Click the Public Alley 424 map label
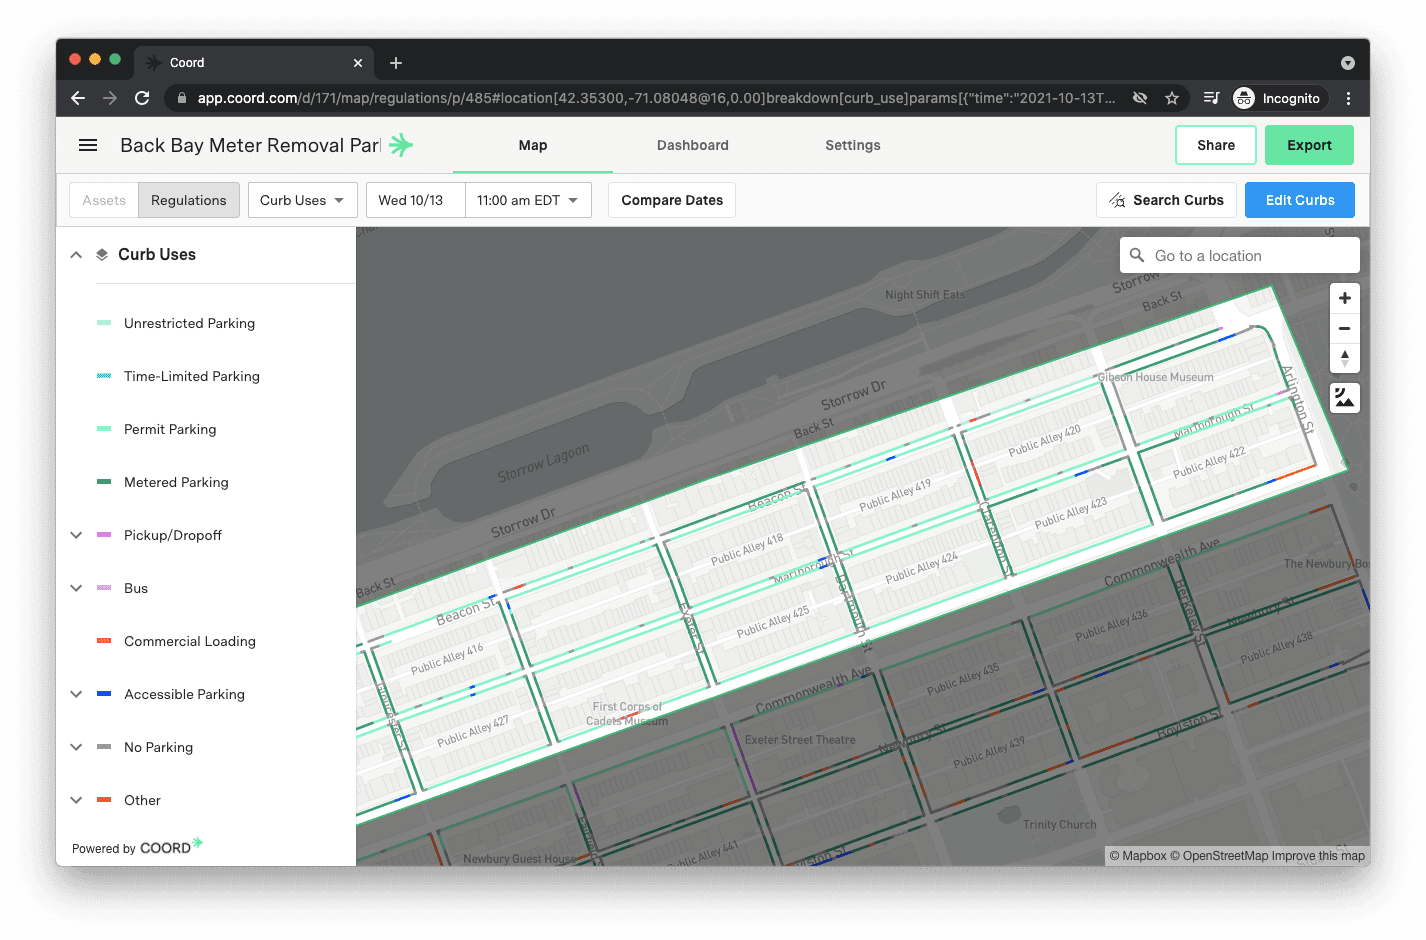 922,568
